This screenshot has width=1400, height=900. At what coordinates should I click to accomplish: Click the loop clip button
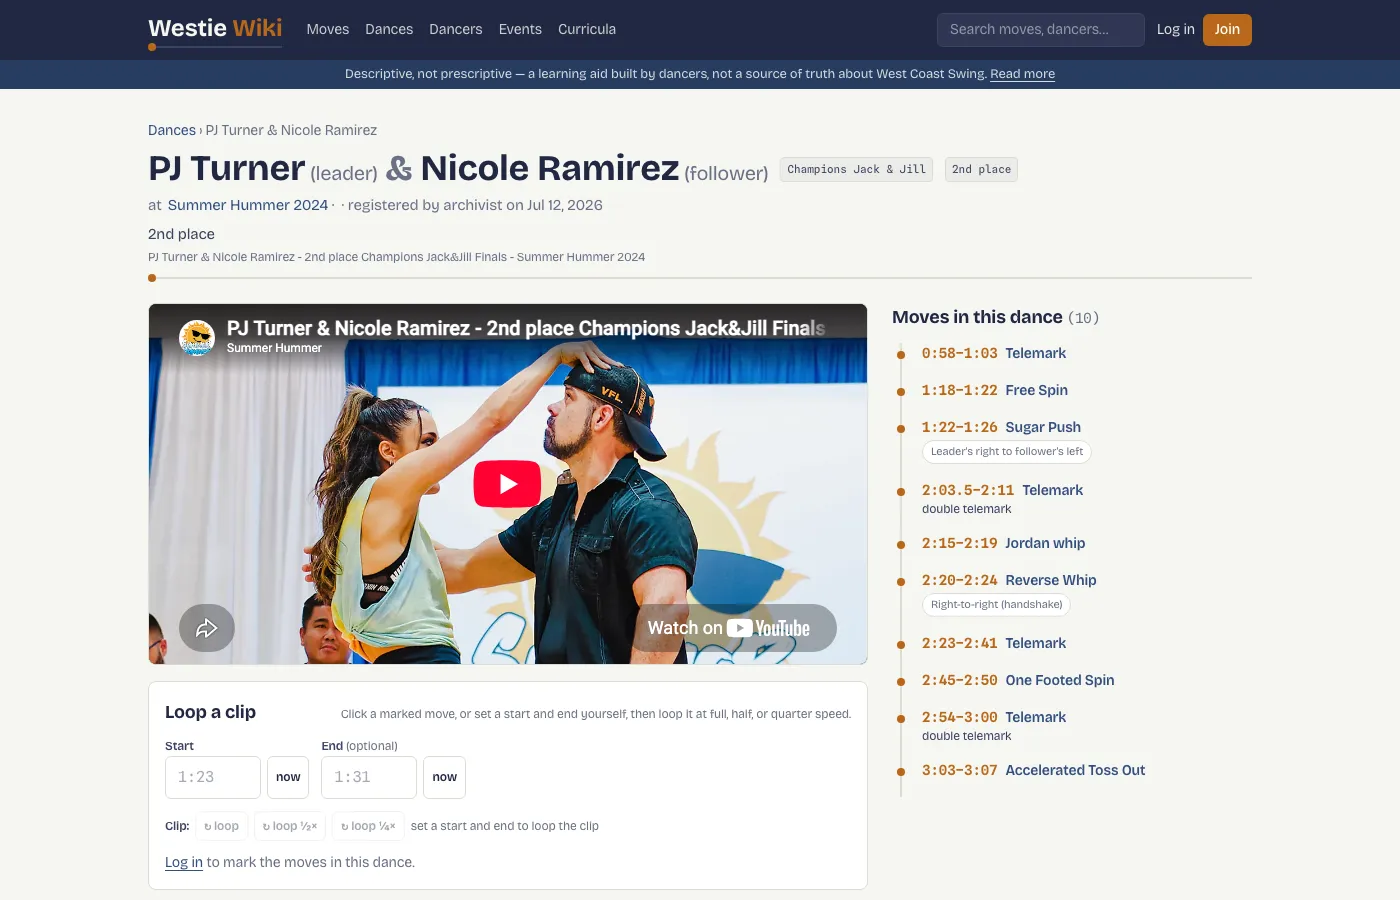pyautogui.click(x=222, y=826)
